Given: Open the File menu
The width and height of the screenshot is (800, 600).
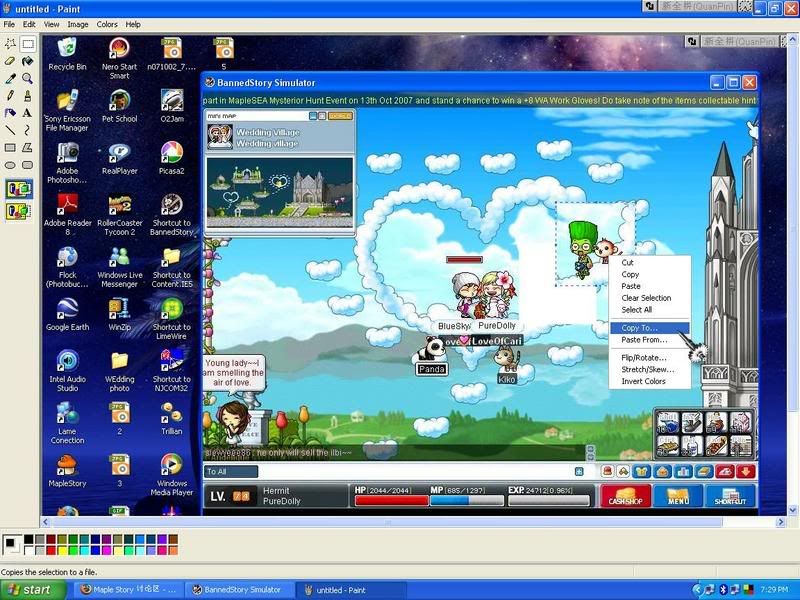Looking at the screenshot, I should (x=9, y=24).
